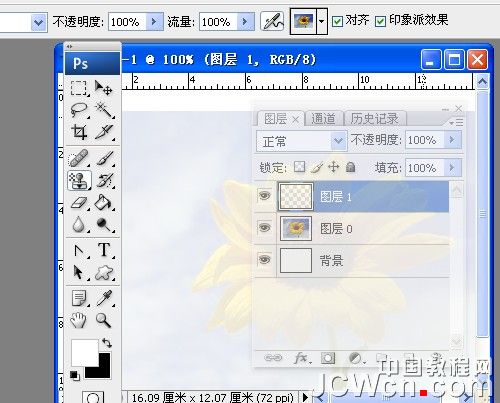Select the Healing Brush tool
The image size is (500, 403).
pyautogui.click(x=79, y=158)
